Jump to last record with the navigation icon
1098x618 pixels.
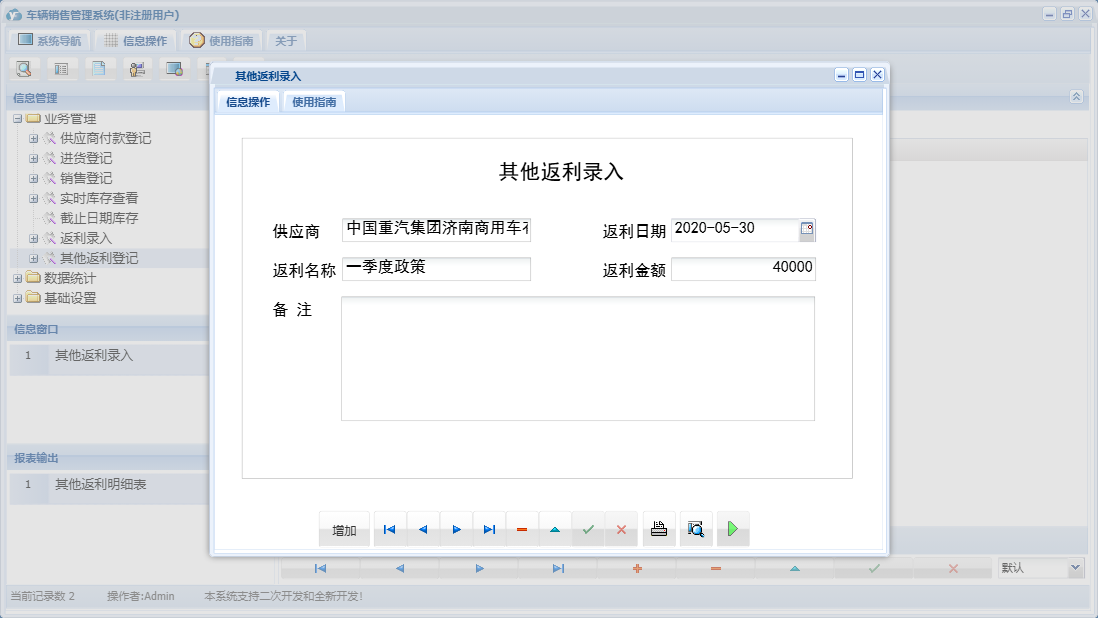click(x=489, y=529)
